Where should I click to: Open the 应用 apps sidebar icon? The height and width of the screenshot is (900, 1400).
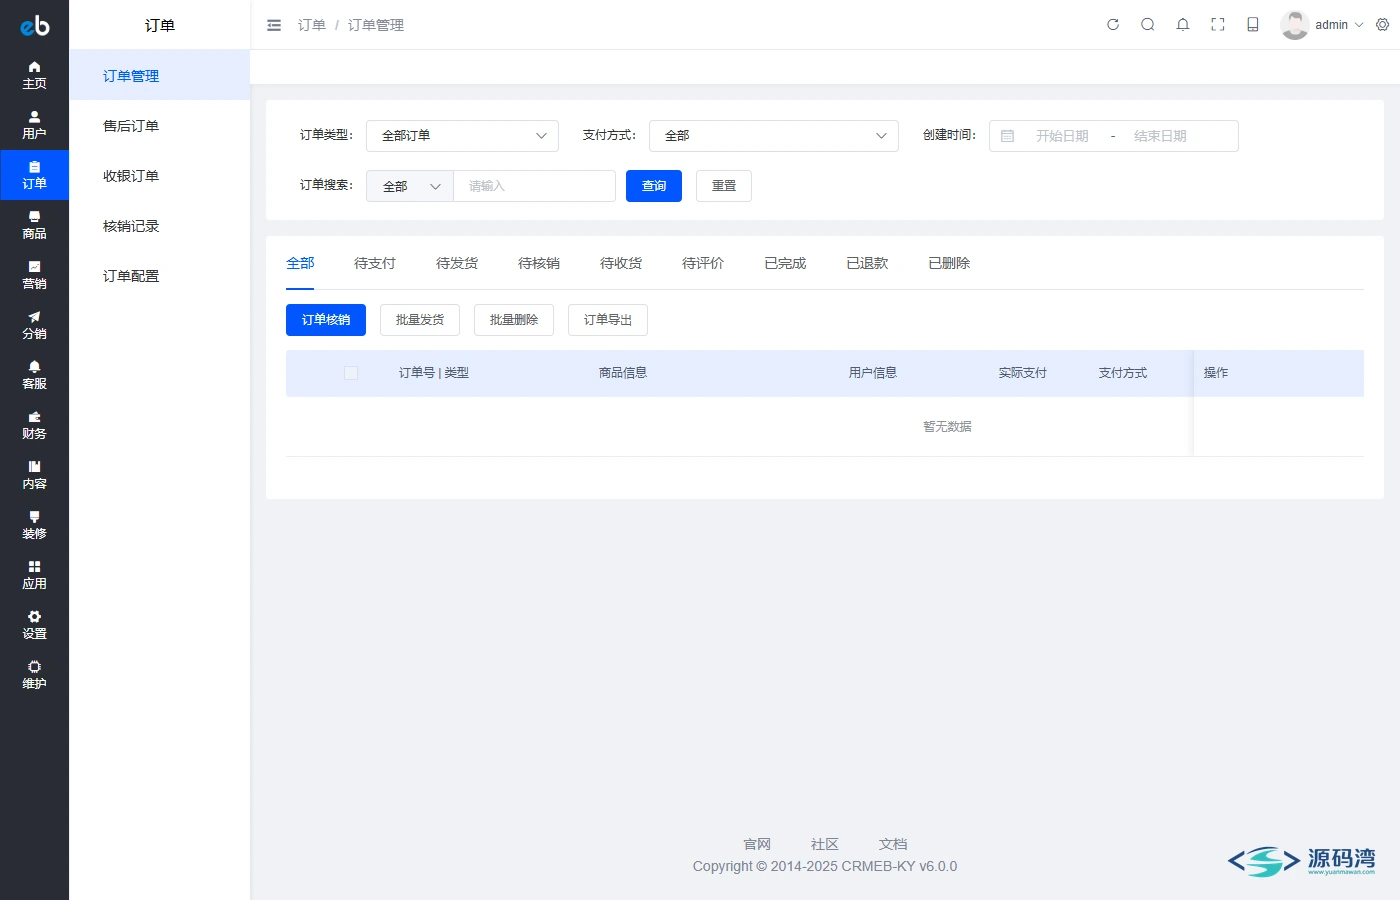coord(34,575)
